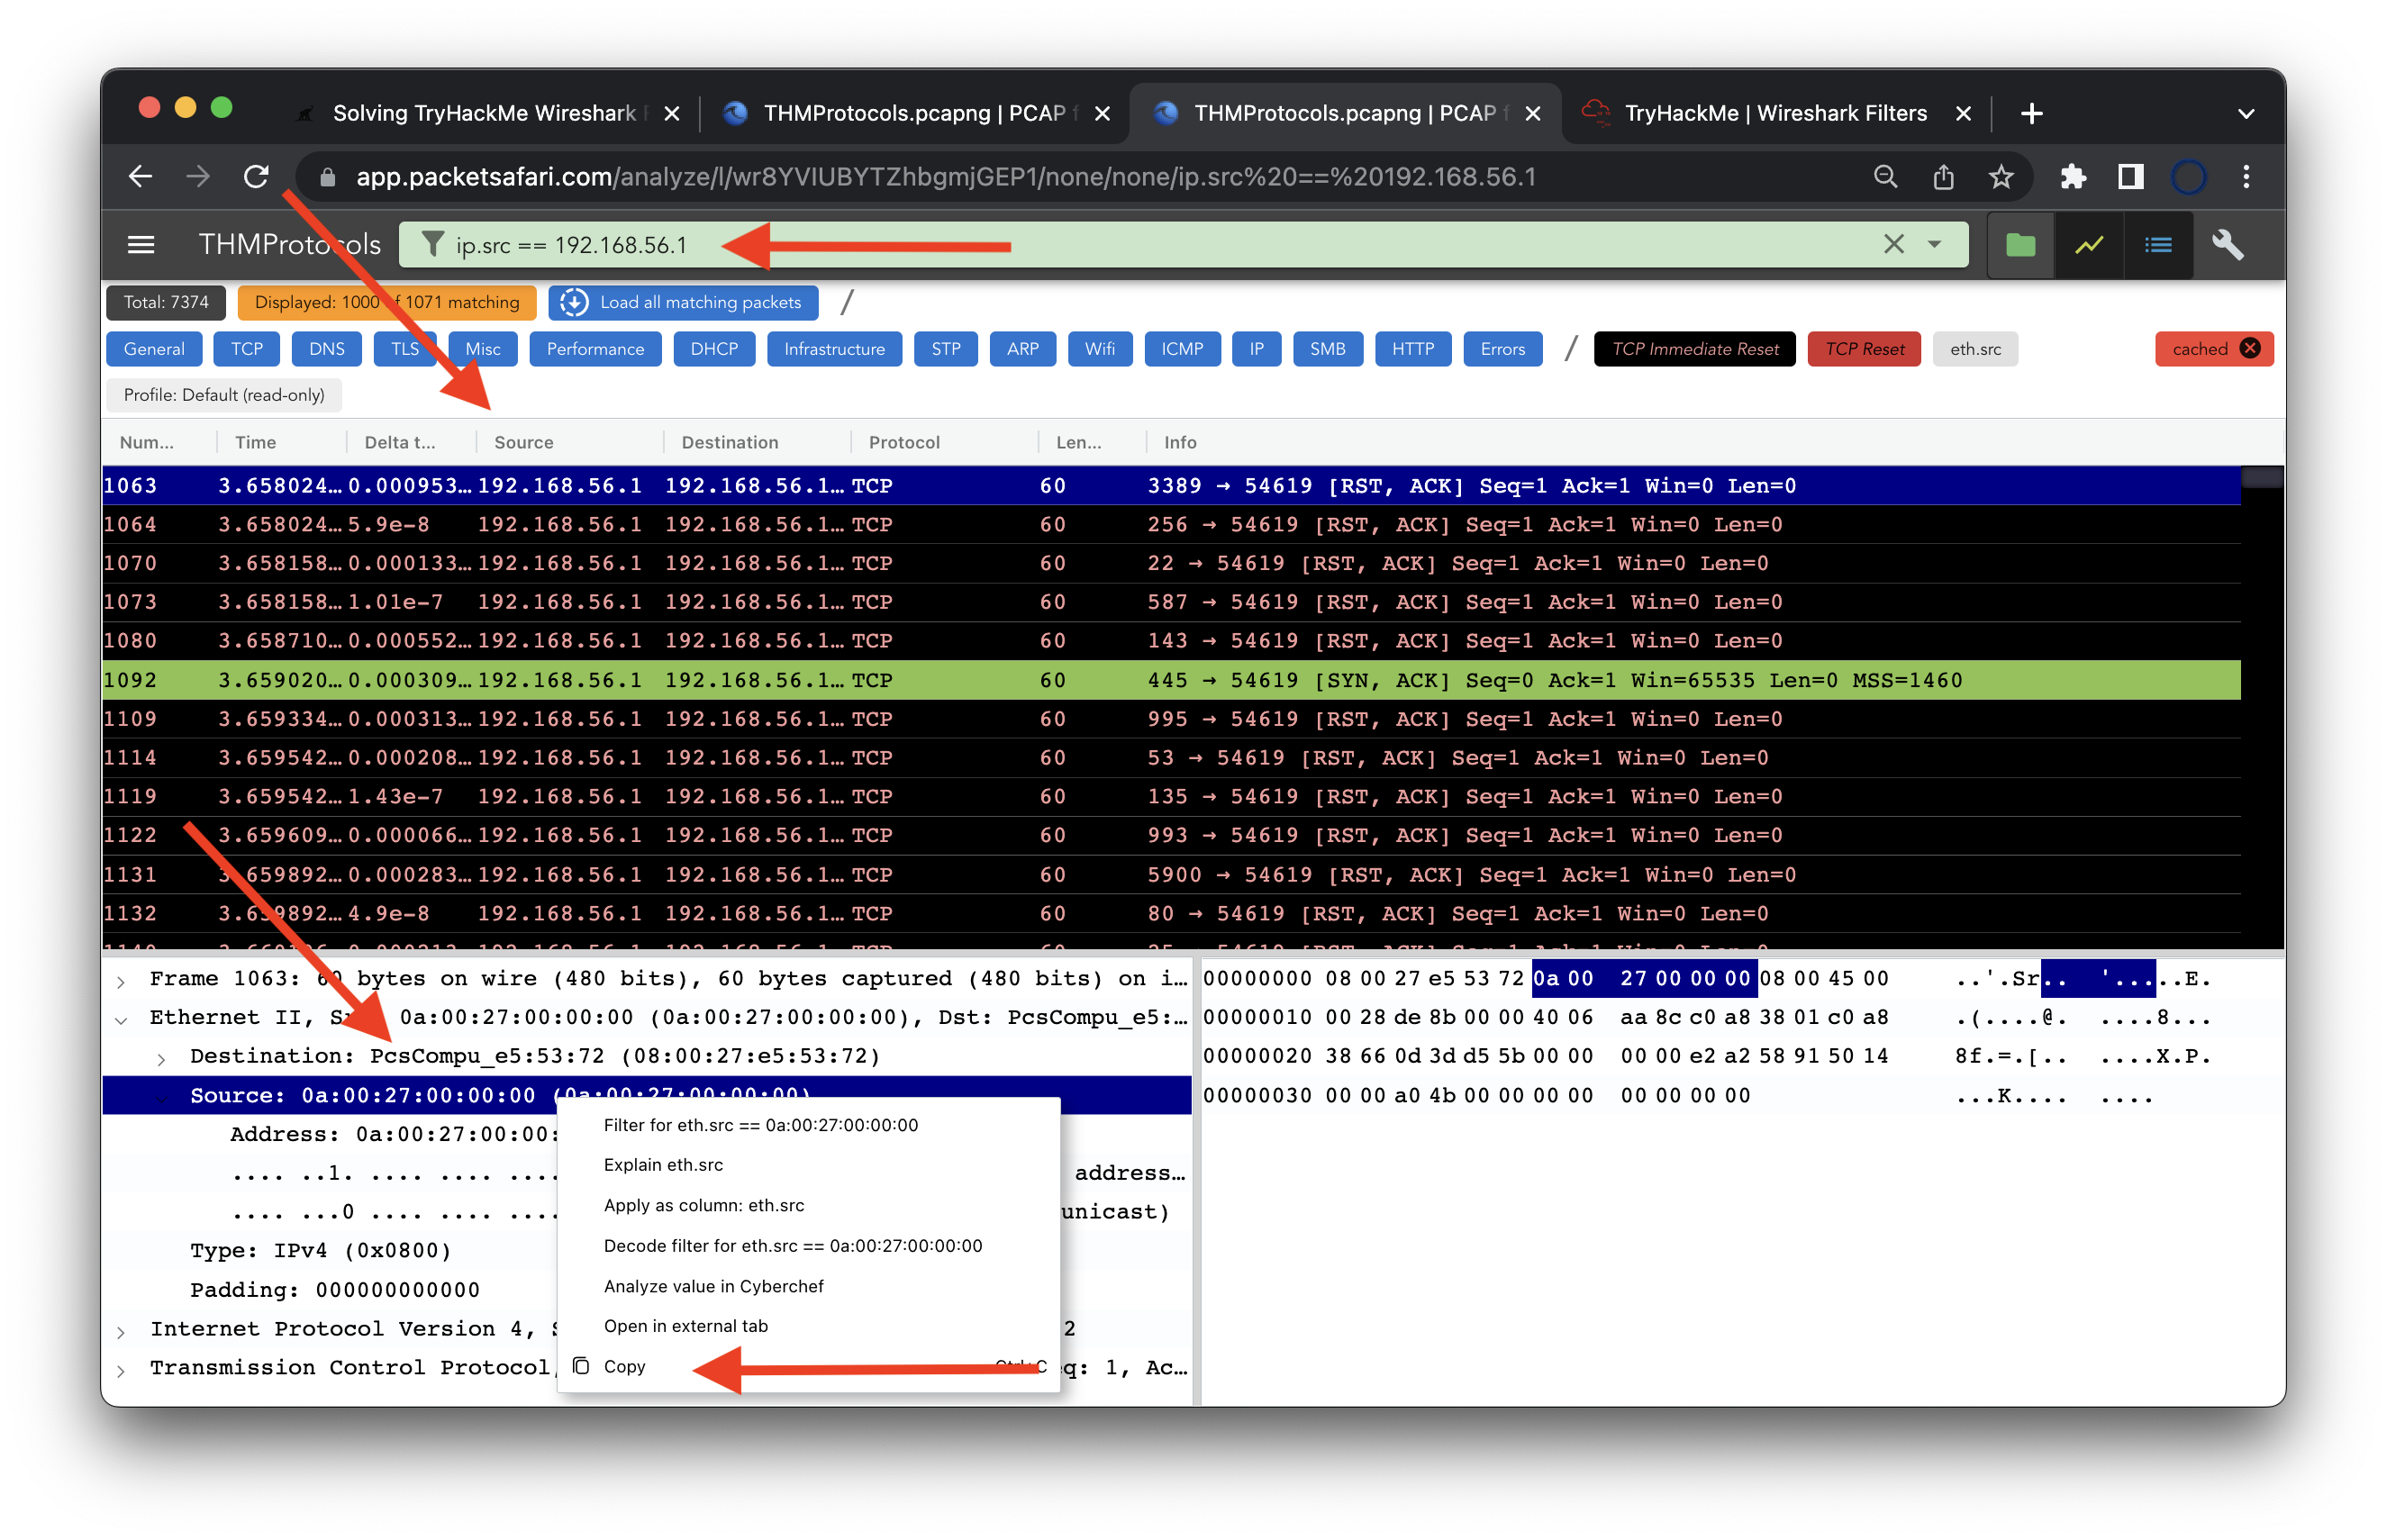Select Analyze value in Cyberchef
Screen dimensions: 2387x1540
pos(808,1286)
